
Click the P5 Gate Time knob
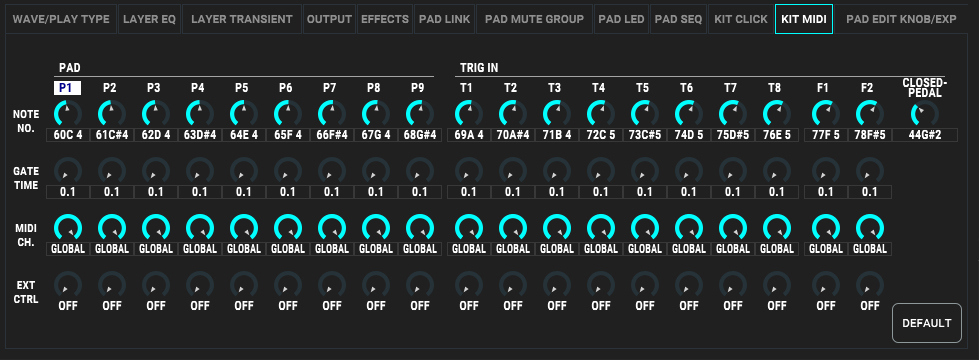244,170
